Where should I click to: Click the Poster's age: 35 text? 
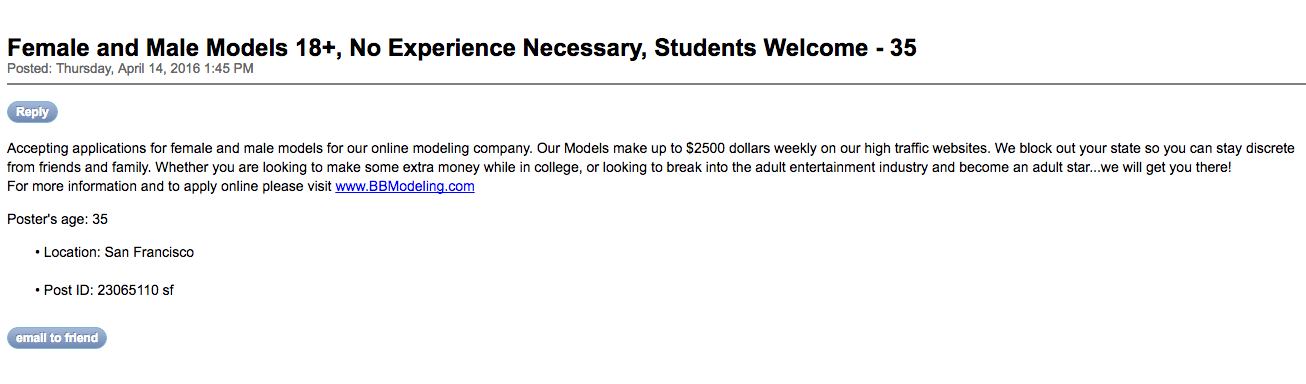point(57,219)
